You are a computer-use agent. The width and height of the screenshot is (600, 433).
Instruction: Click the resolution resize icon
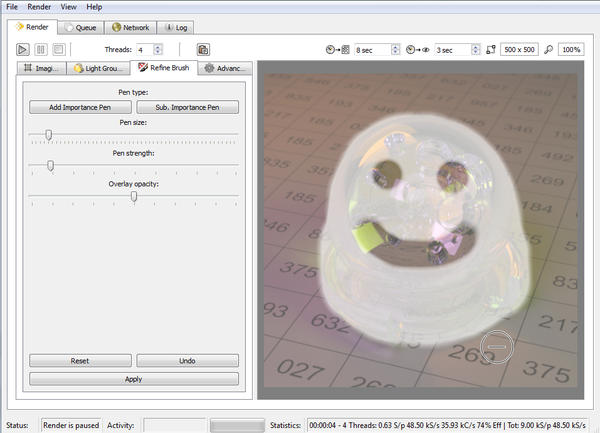coord(491,50)
